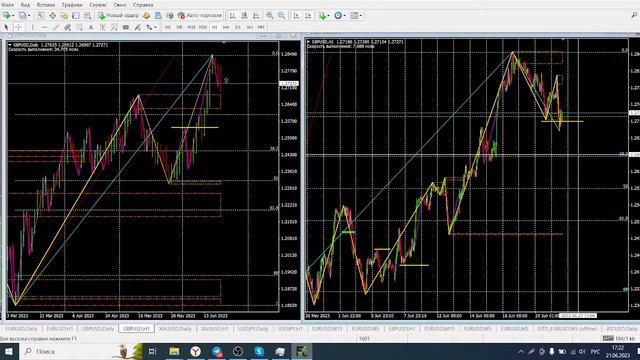Zoom in using magnifier plus icon
640x360 pixels.
click(270, 16)
